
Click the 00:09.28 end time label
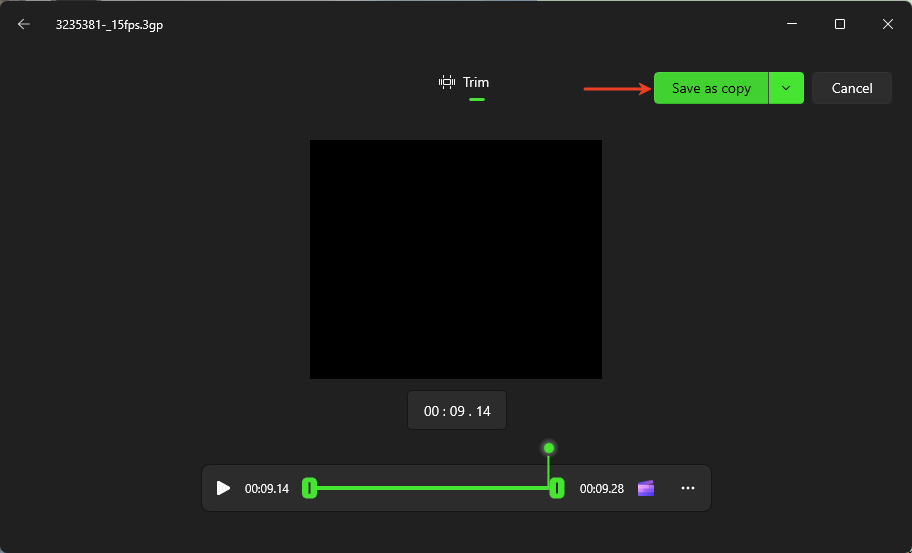click(602, 489)
